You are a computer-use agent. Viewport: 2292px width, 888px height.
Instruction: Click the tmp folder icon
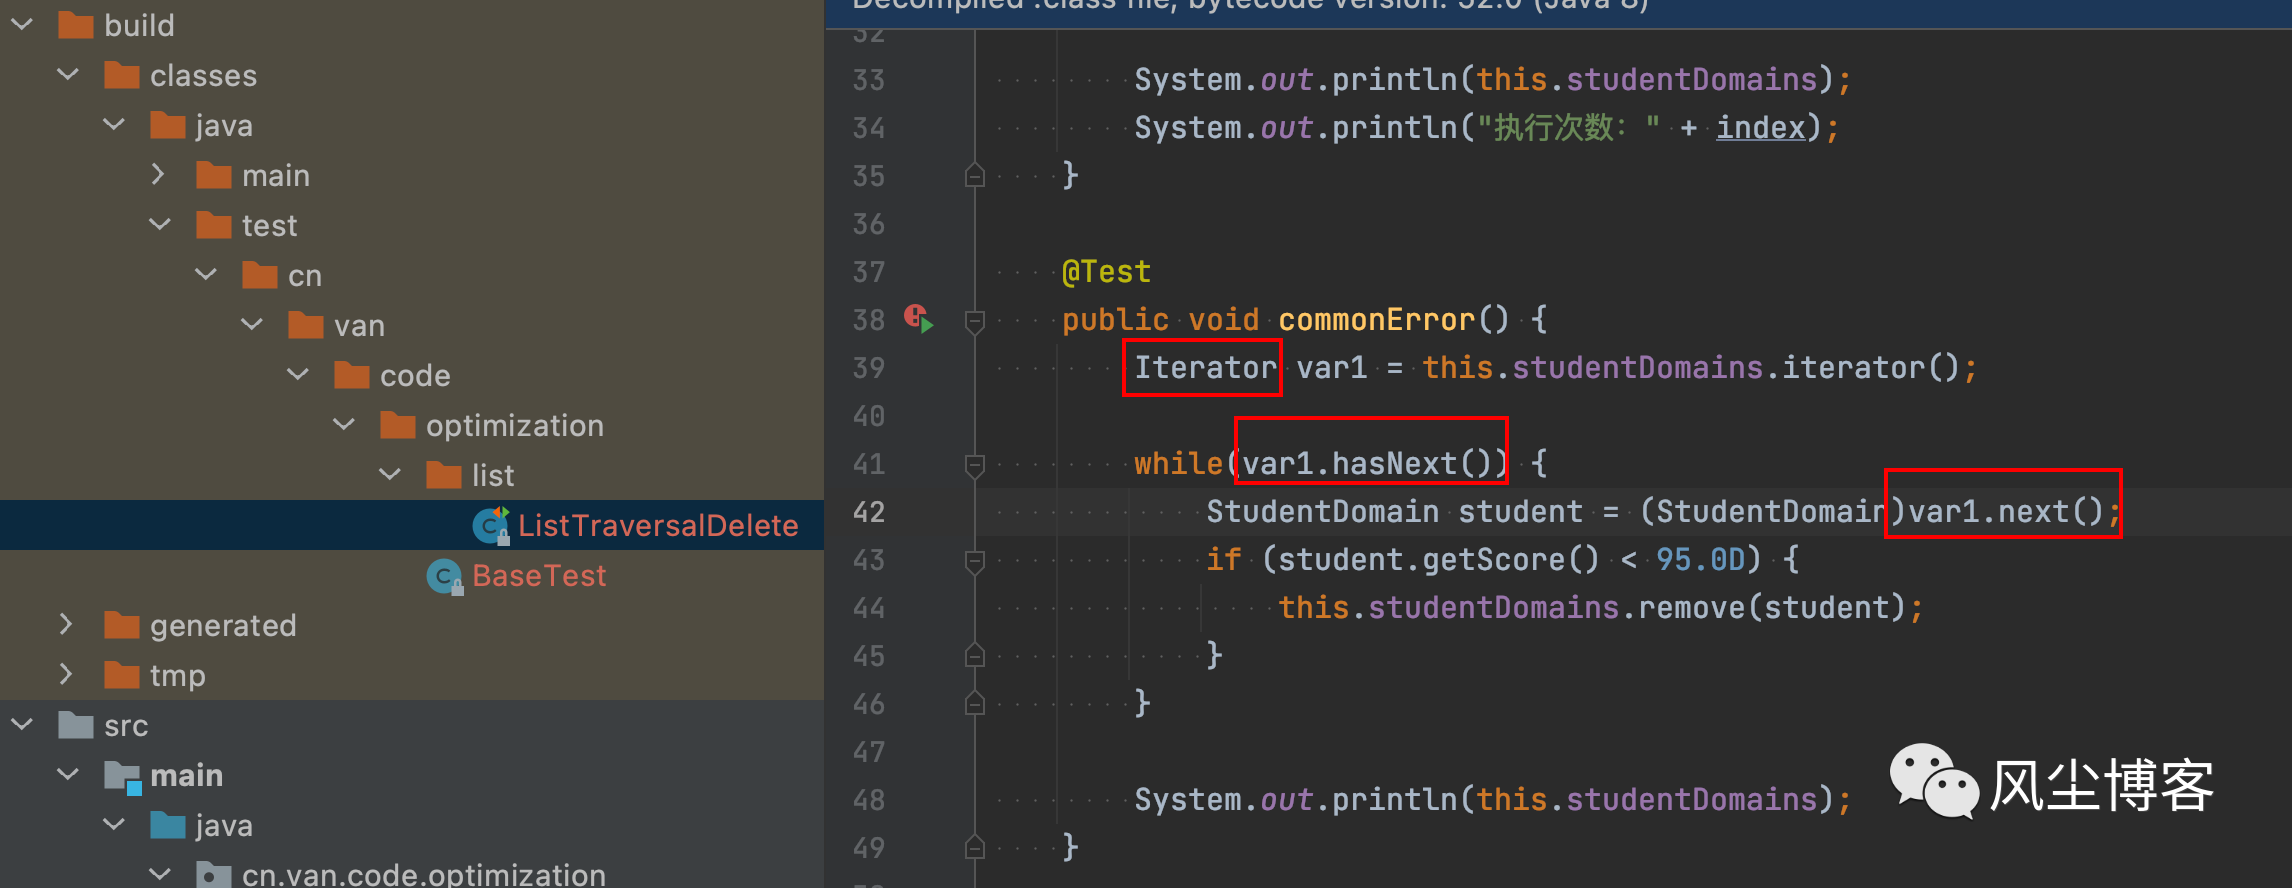pos(122,674)
